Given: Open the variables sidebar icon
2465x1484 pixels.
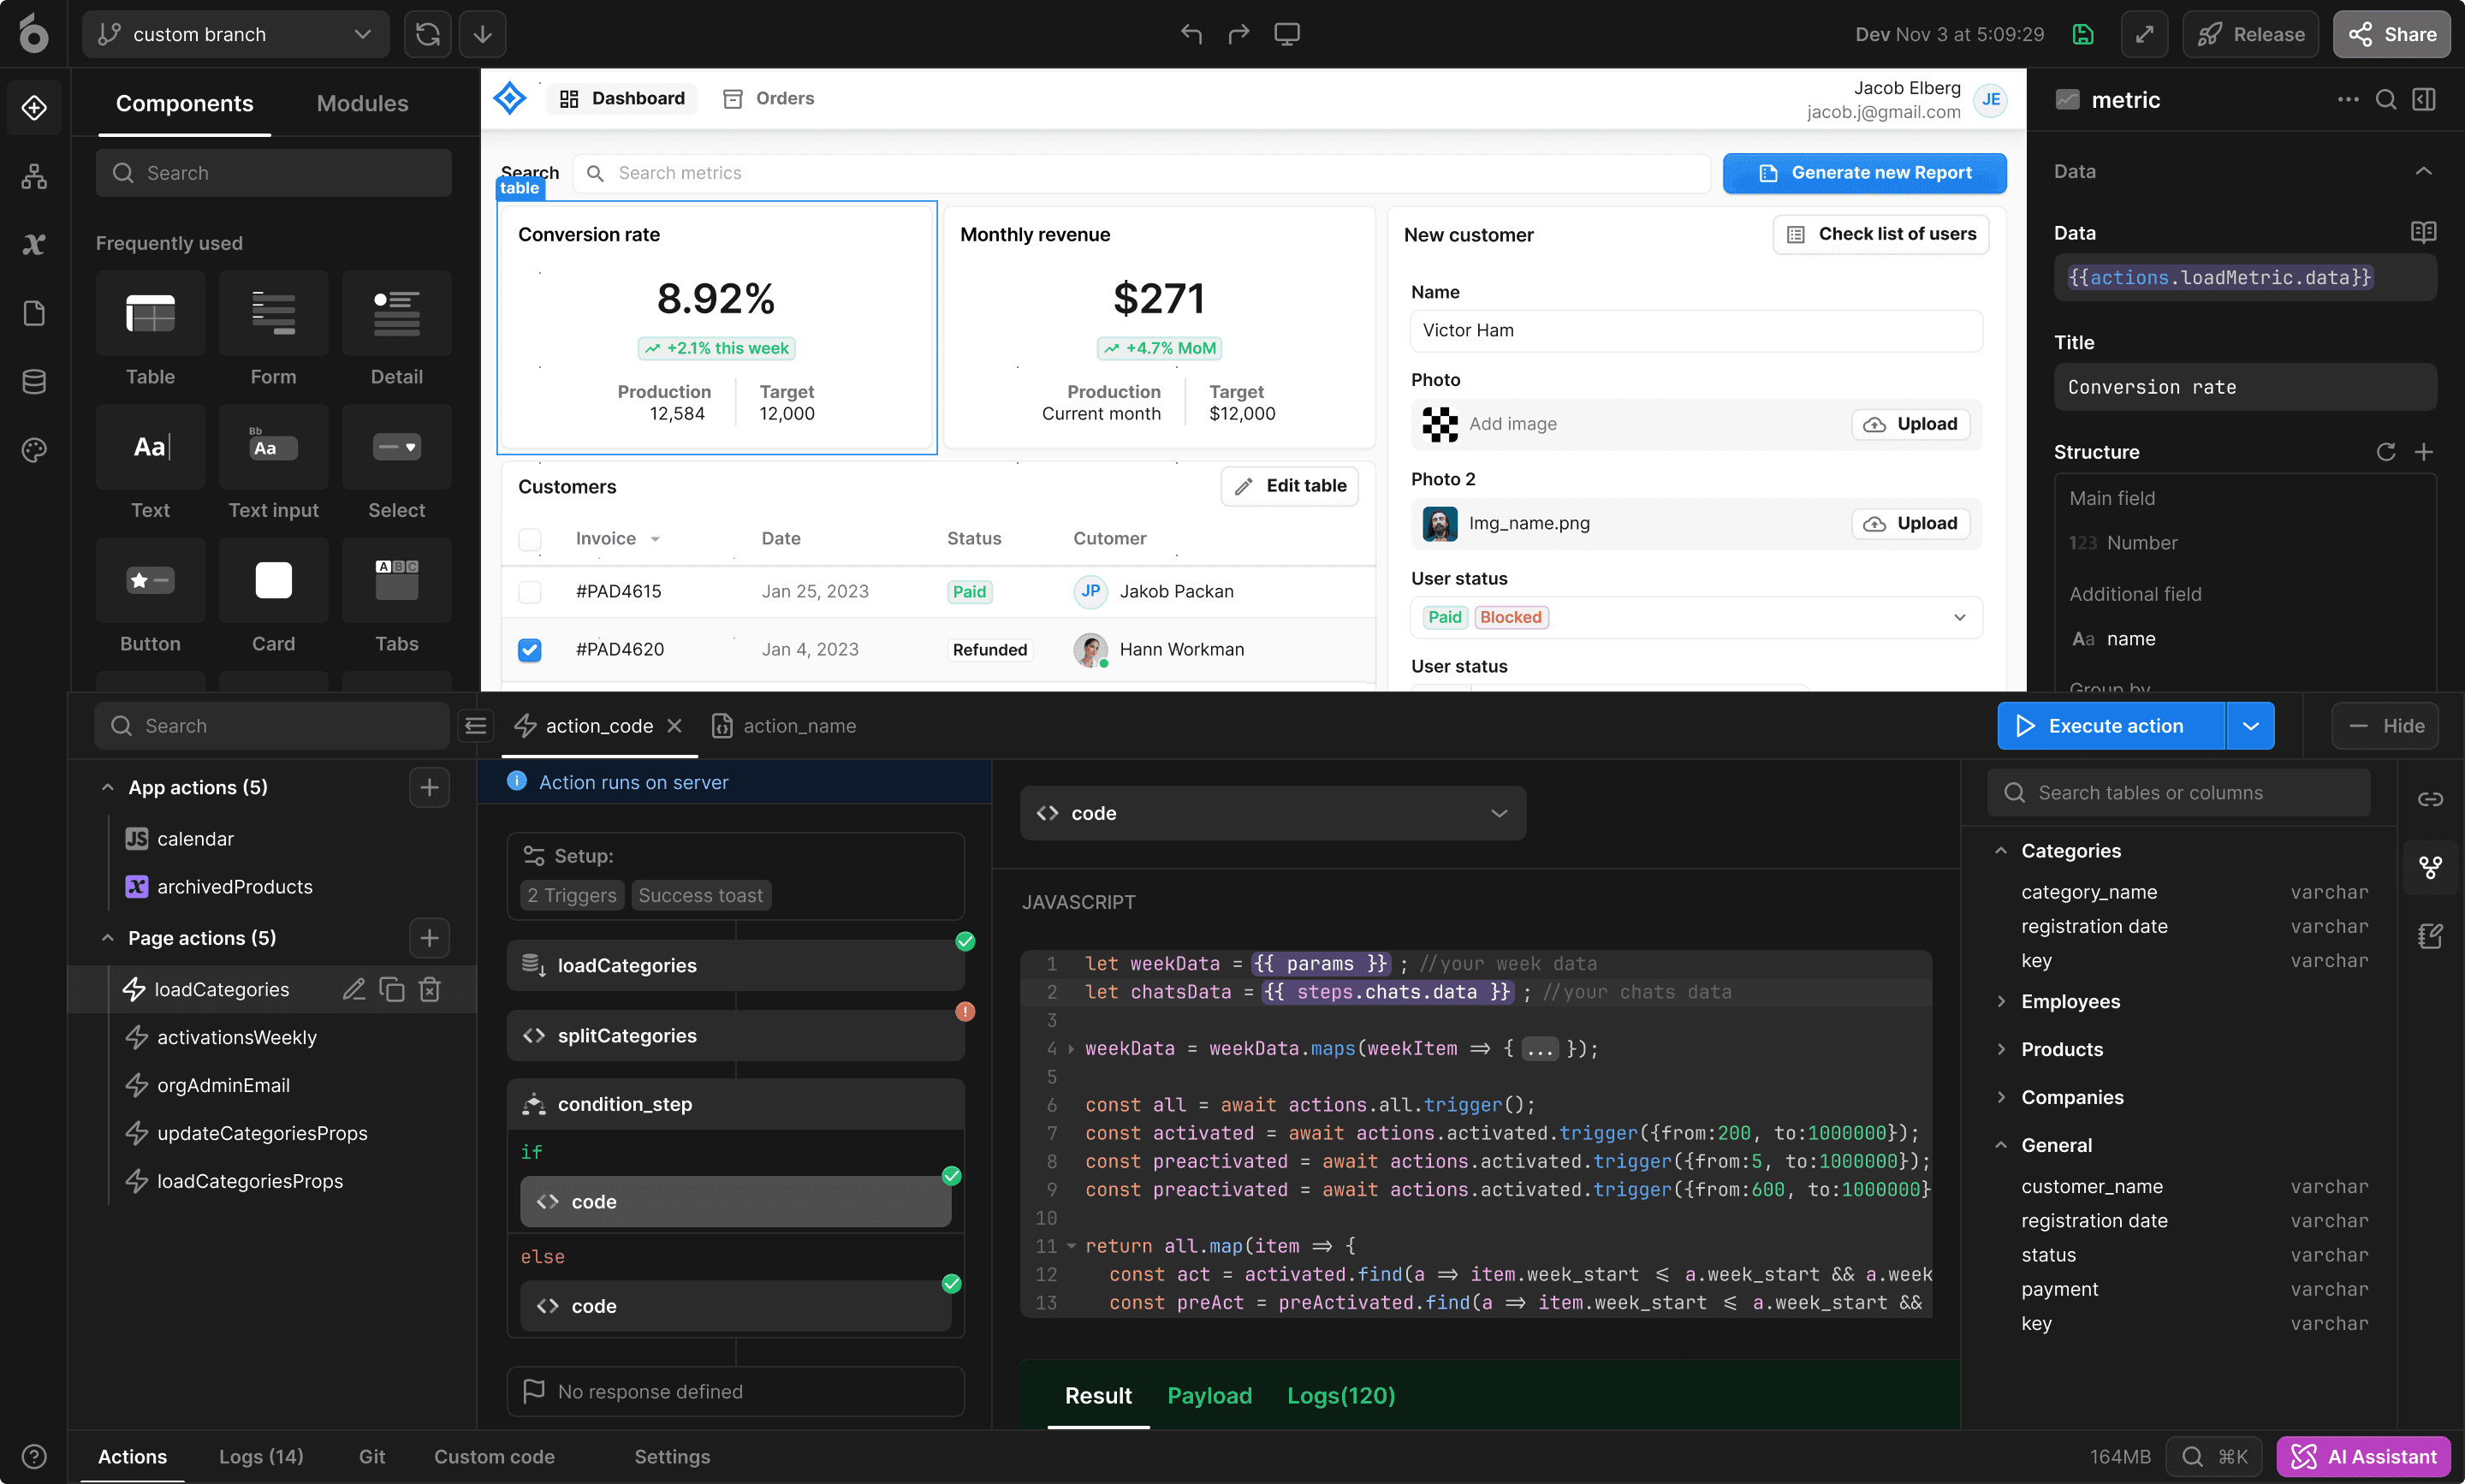Looking at the screenshot, I should 34,244.
